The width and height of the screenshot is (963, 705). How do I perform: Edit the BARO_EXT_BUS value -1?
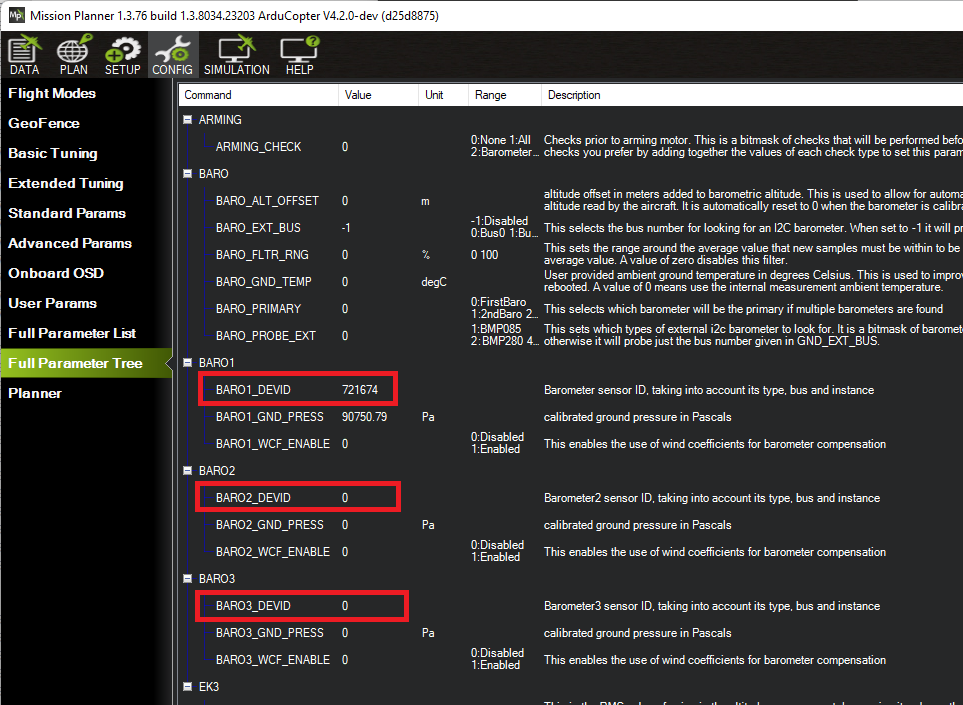[x=346, y=228]
